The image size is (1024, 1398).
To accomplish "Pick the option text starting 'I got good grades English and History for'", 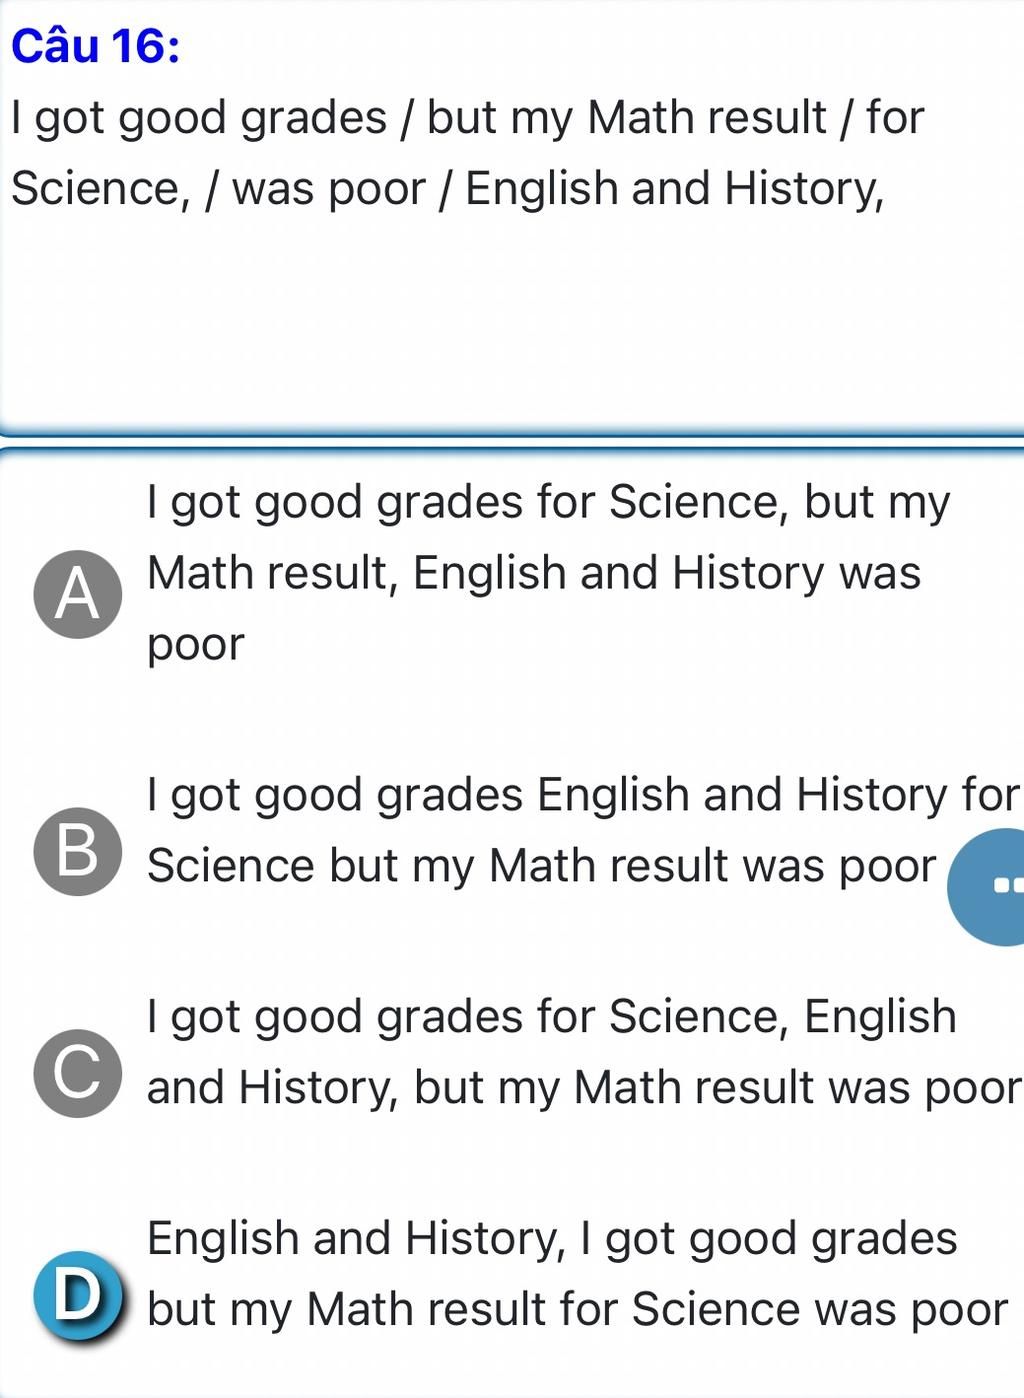I will point(583,830).
